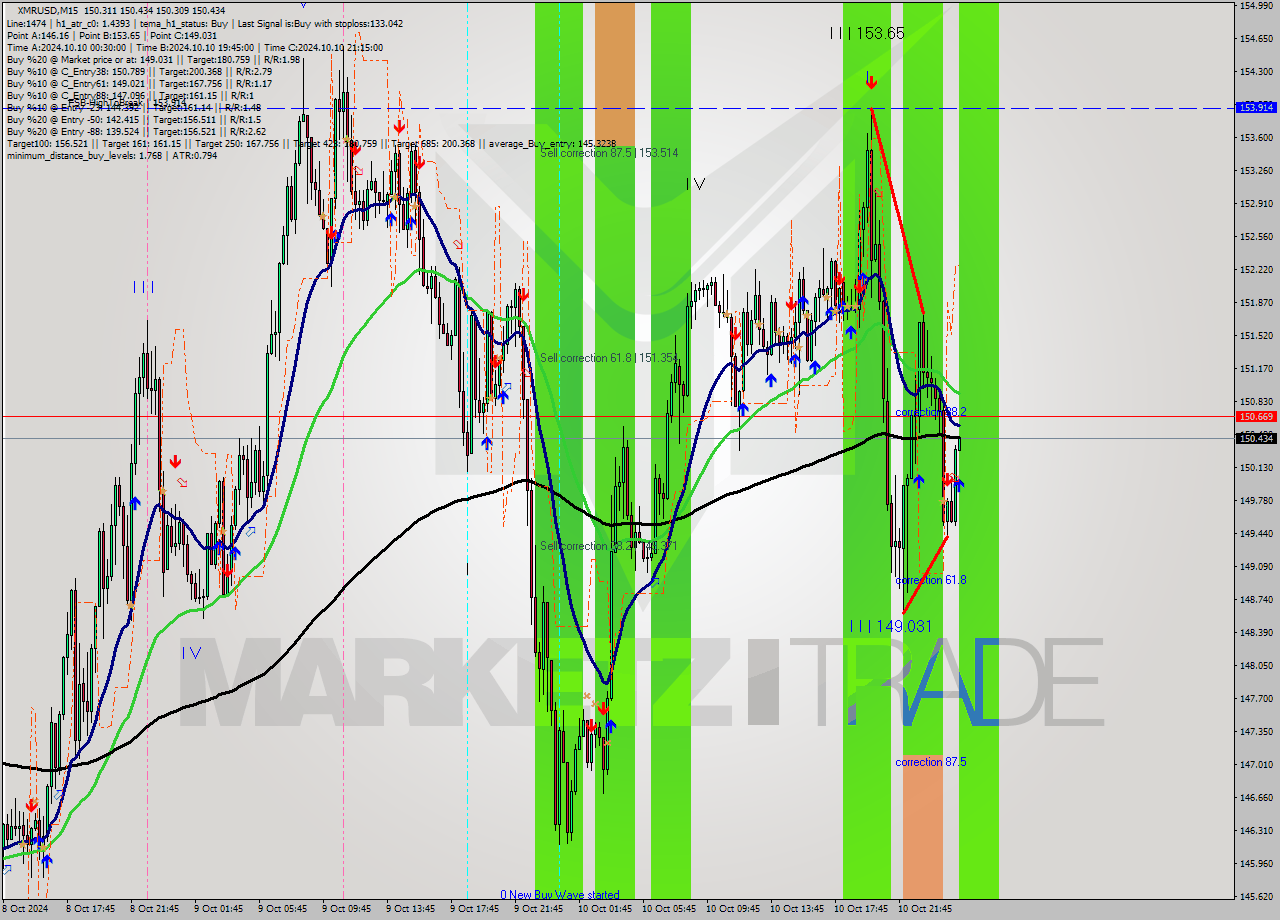Click the blue 'correction 61.8' label
The height and width of the screenshot is (920, 1280).
tap(930, 580)
